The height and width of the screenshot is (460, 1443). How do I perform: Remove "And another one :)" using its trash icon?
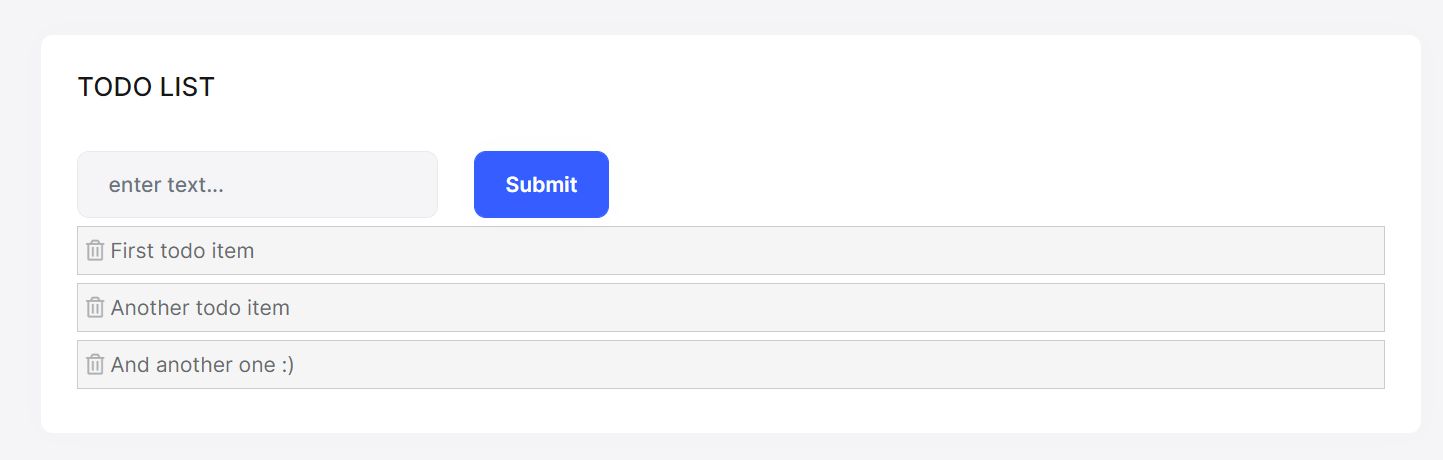[x=95, y=365]
